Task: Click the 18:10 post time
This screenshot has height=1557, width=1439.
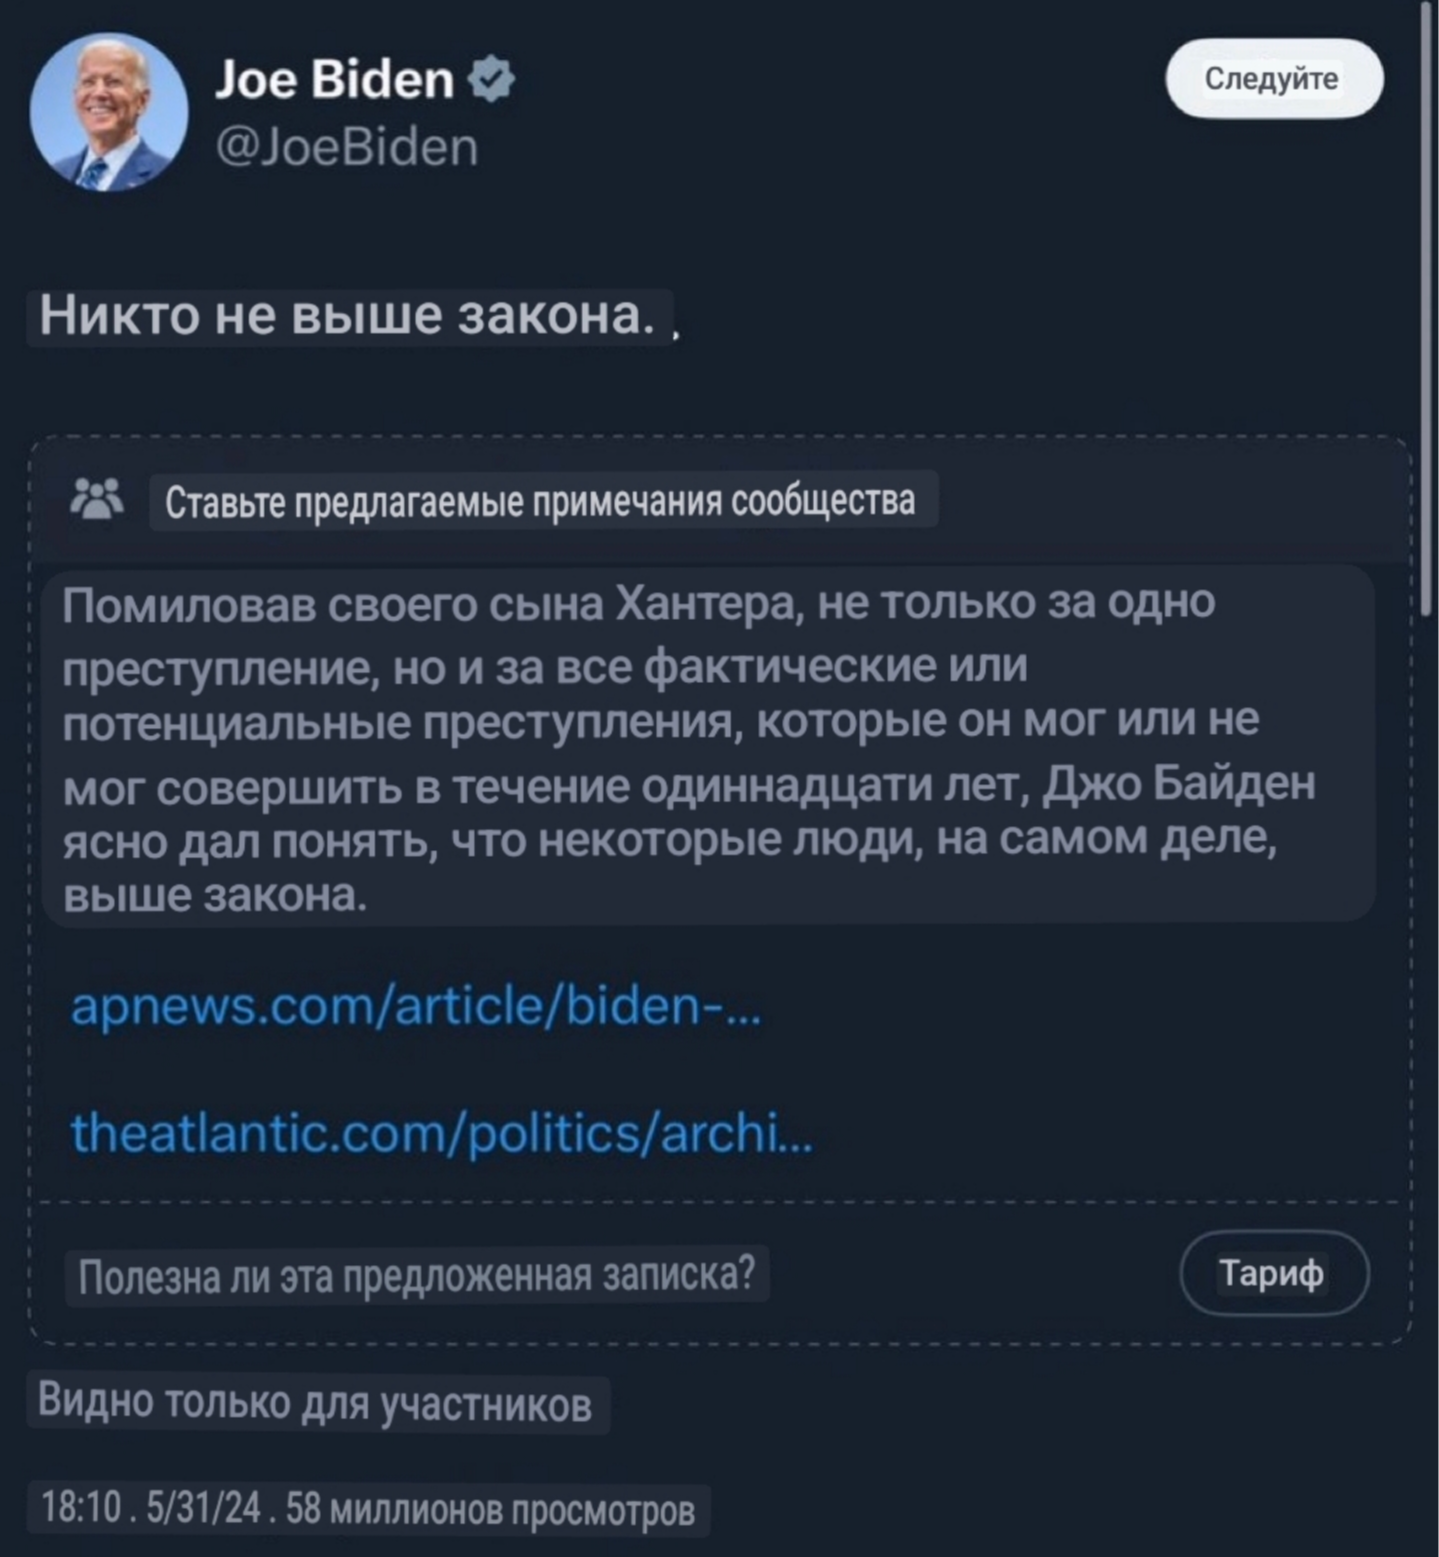Action: point(80,1509)
